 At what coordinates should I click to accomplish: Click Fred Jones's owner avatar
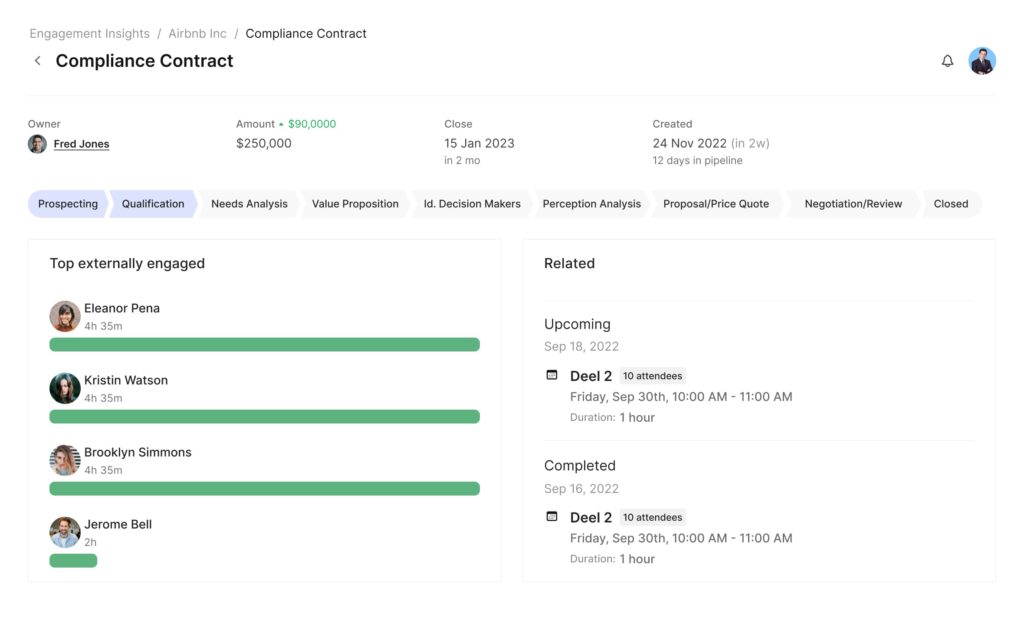[37, 143]
